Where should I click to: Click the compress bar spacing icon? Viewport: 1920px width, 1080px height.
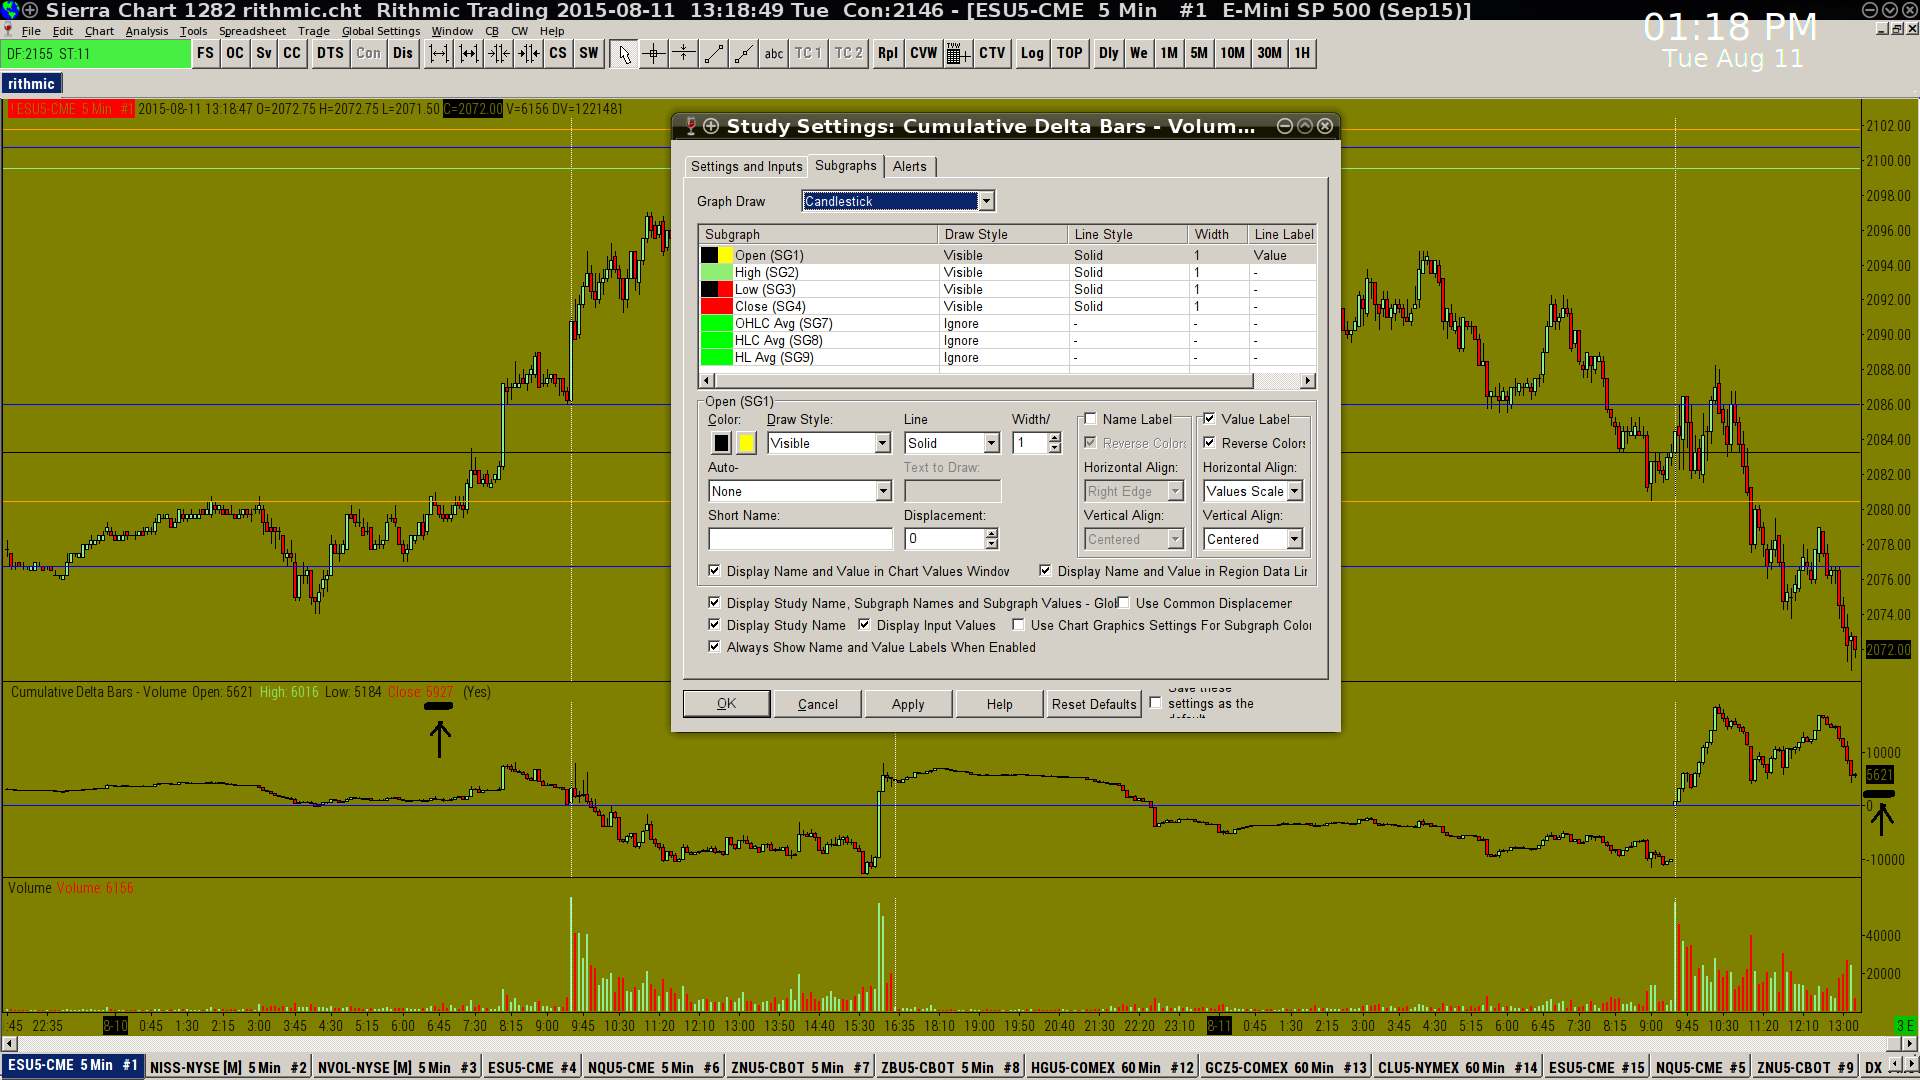coord(499,54)
